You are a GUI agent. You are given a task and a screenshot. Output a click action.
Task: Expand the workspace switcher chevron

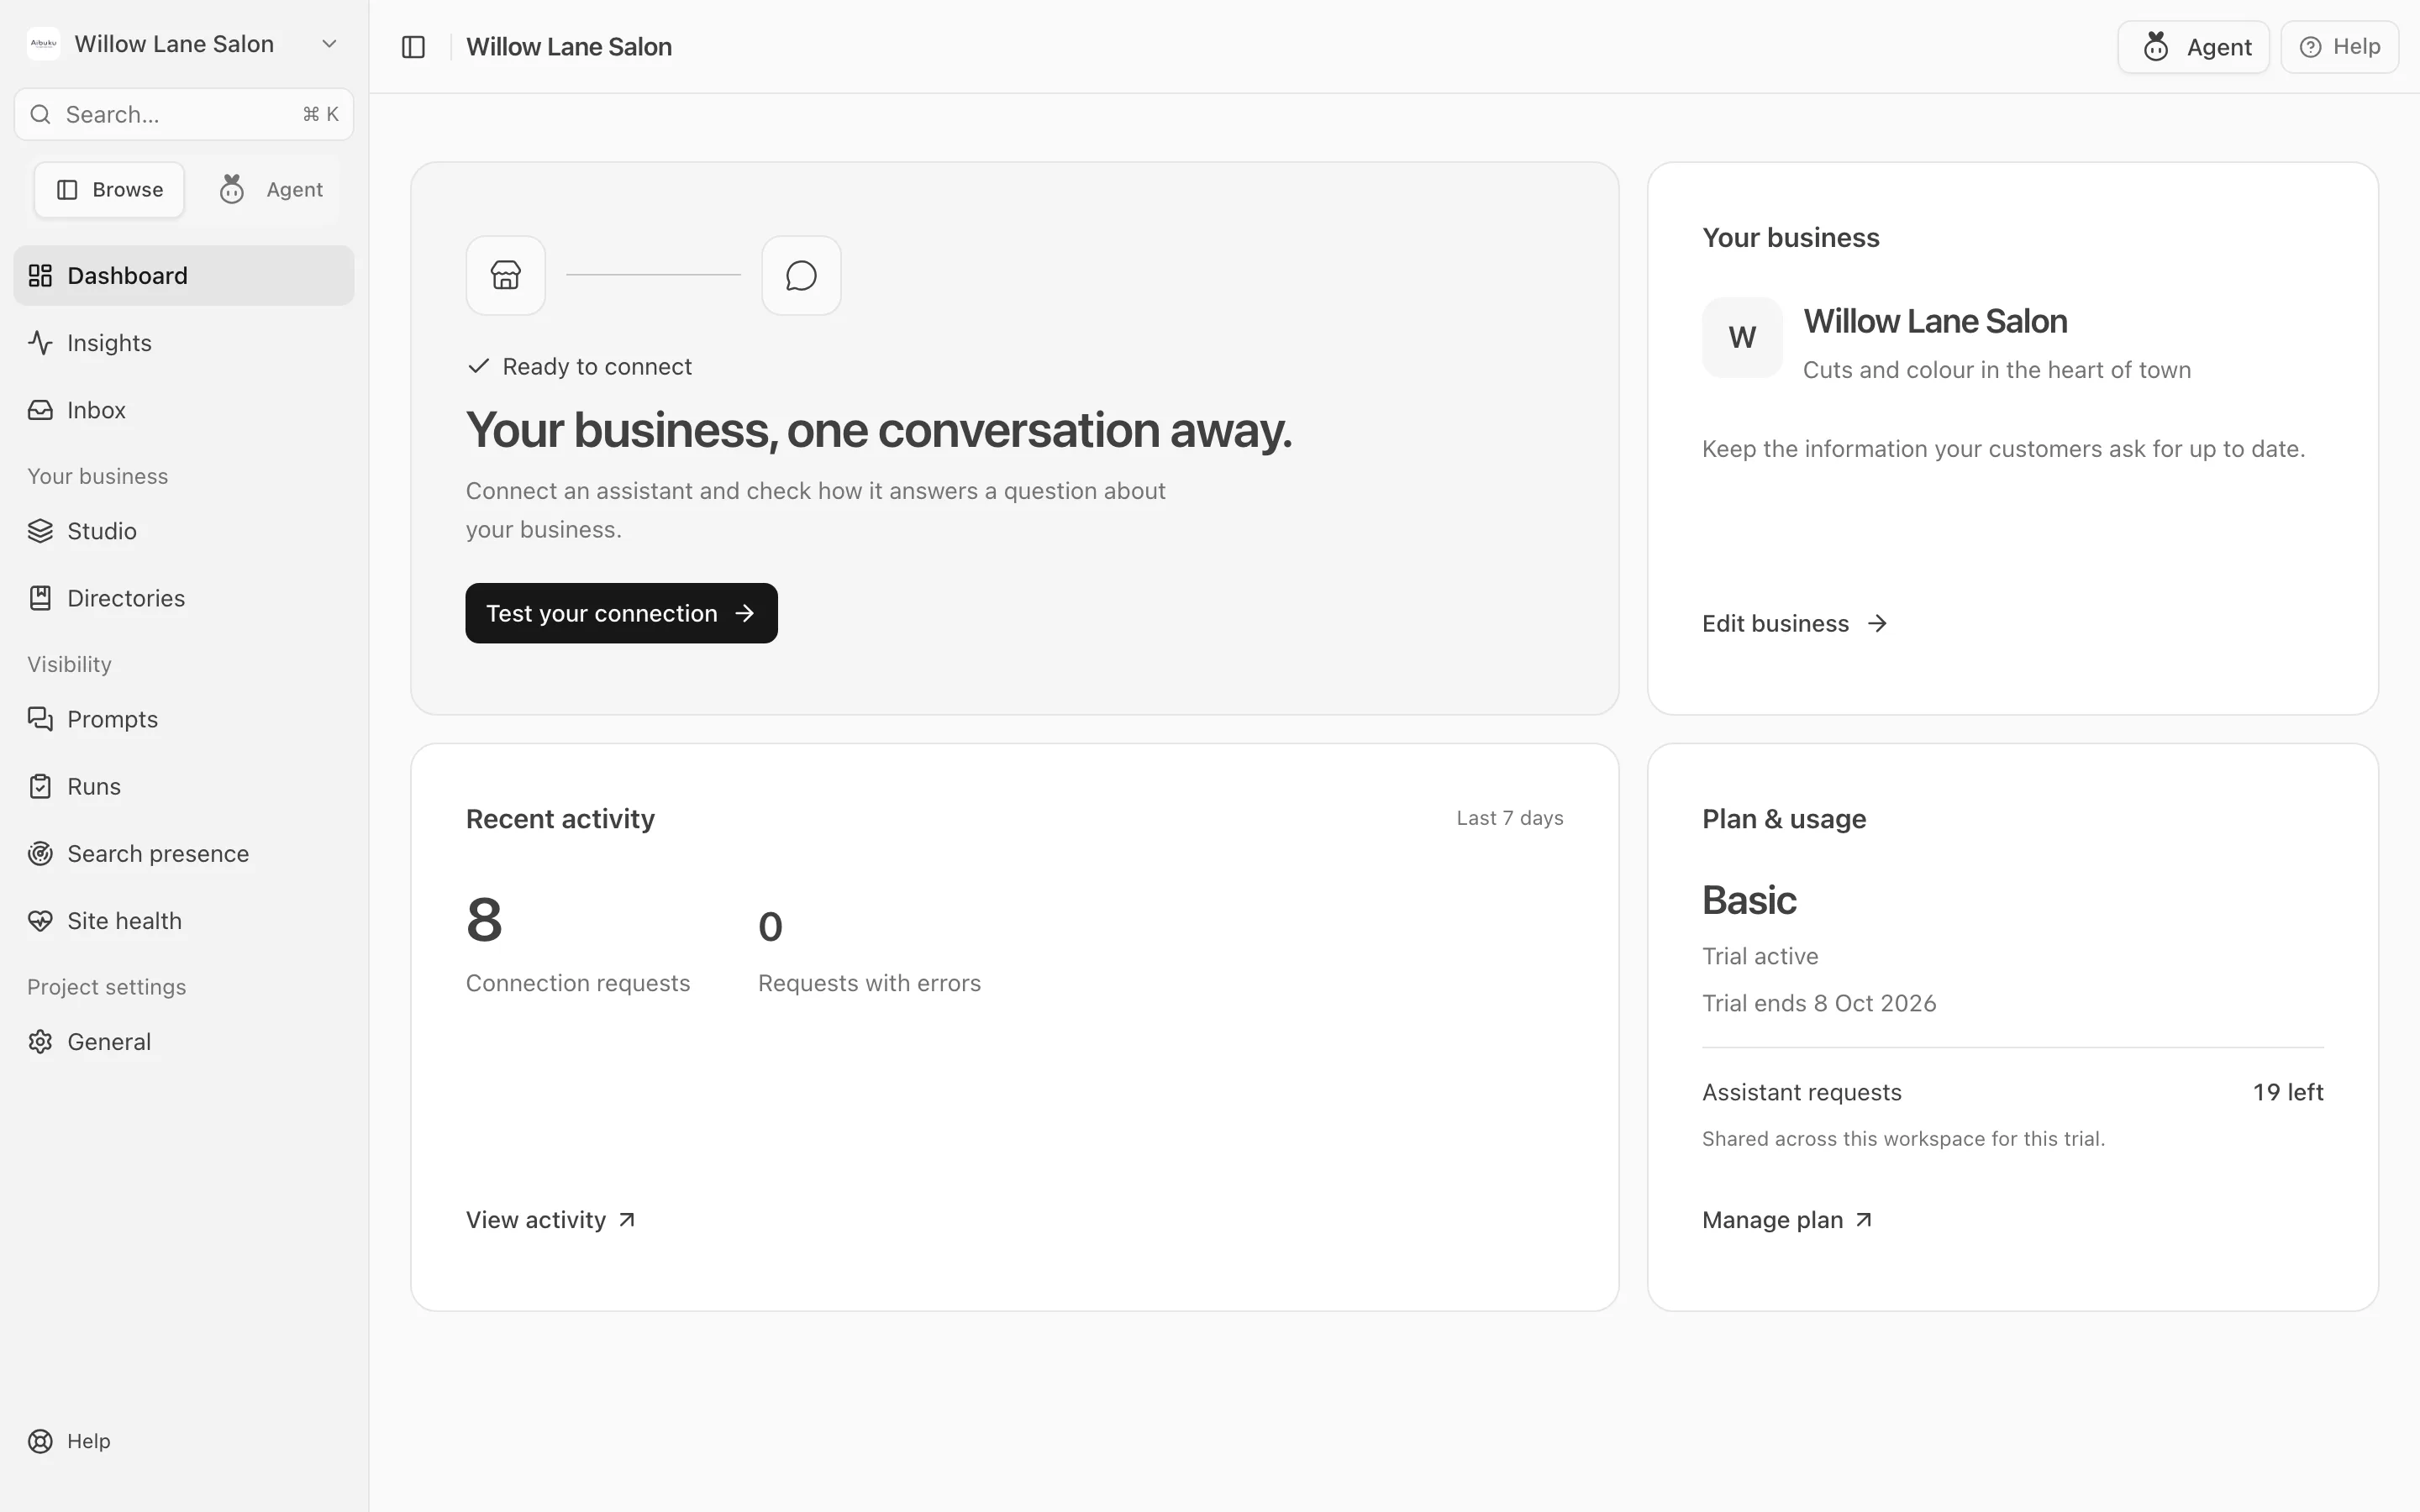click(329, 44)
